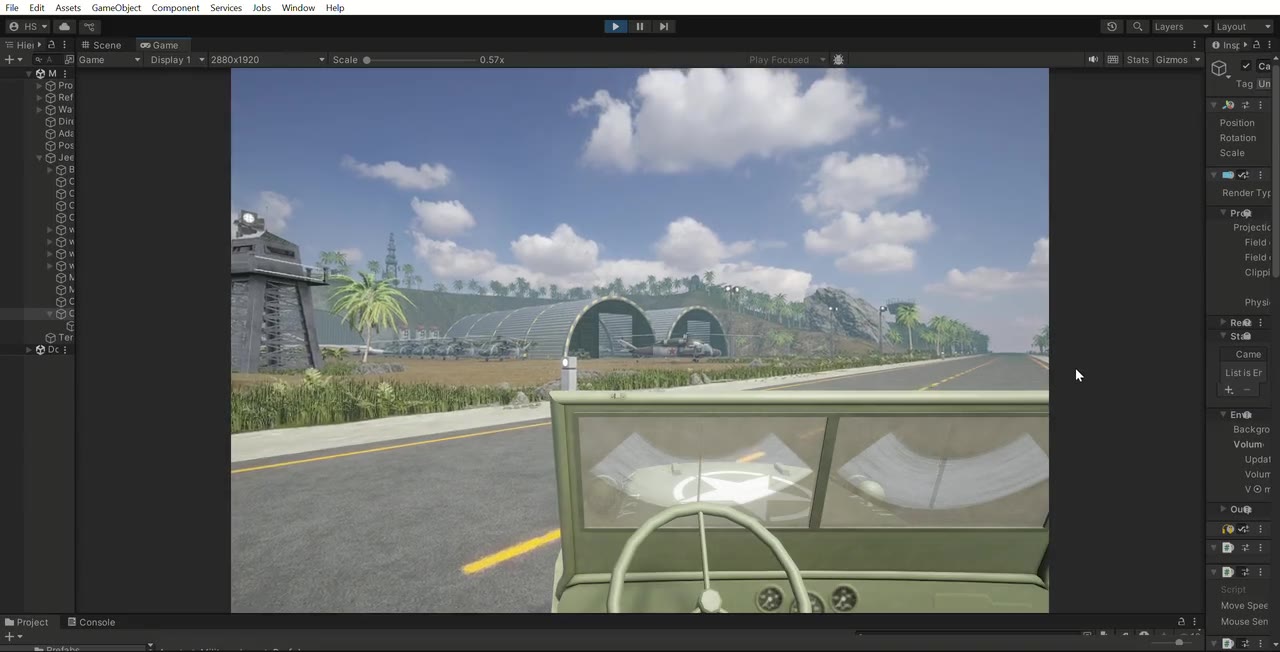
Task: Click the Pause button in toolbar
Action: 639,27
